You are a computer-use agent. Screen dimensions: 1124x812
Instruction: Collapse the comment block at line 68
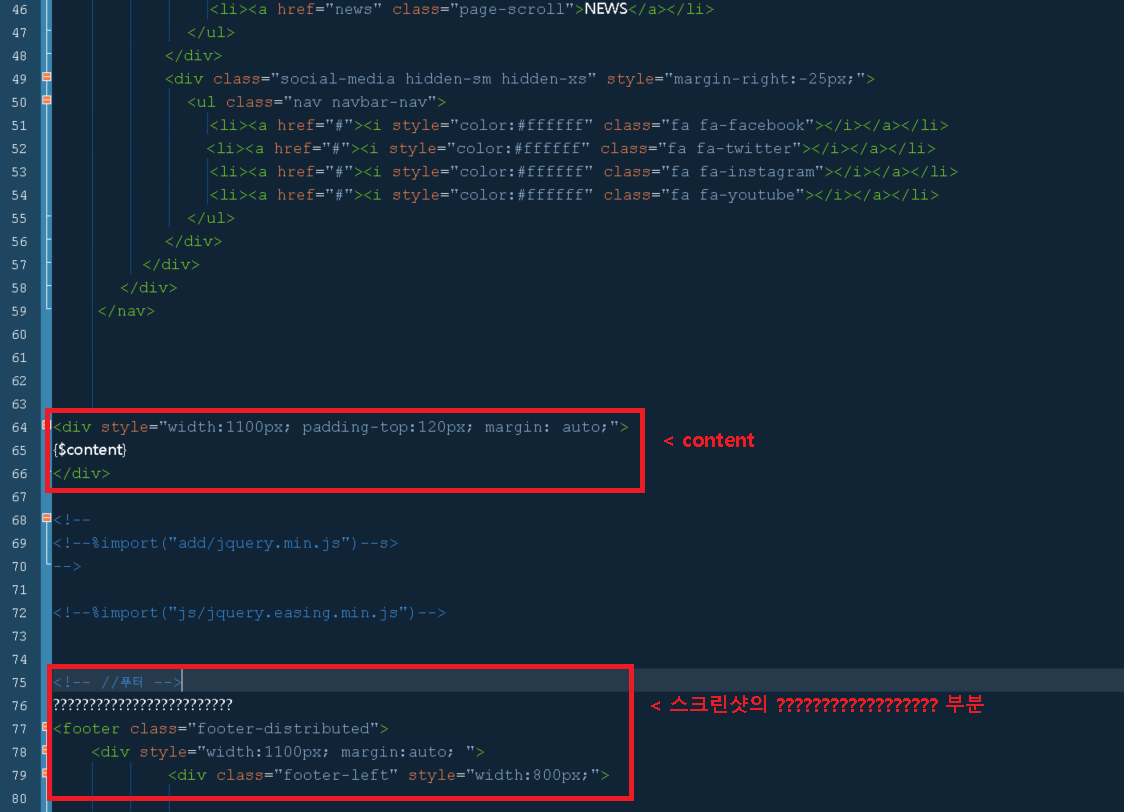click(46, 519)
